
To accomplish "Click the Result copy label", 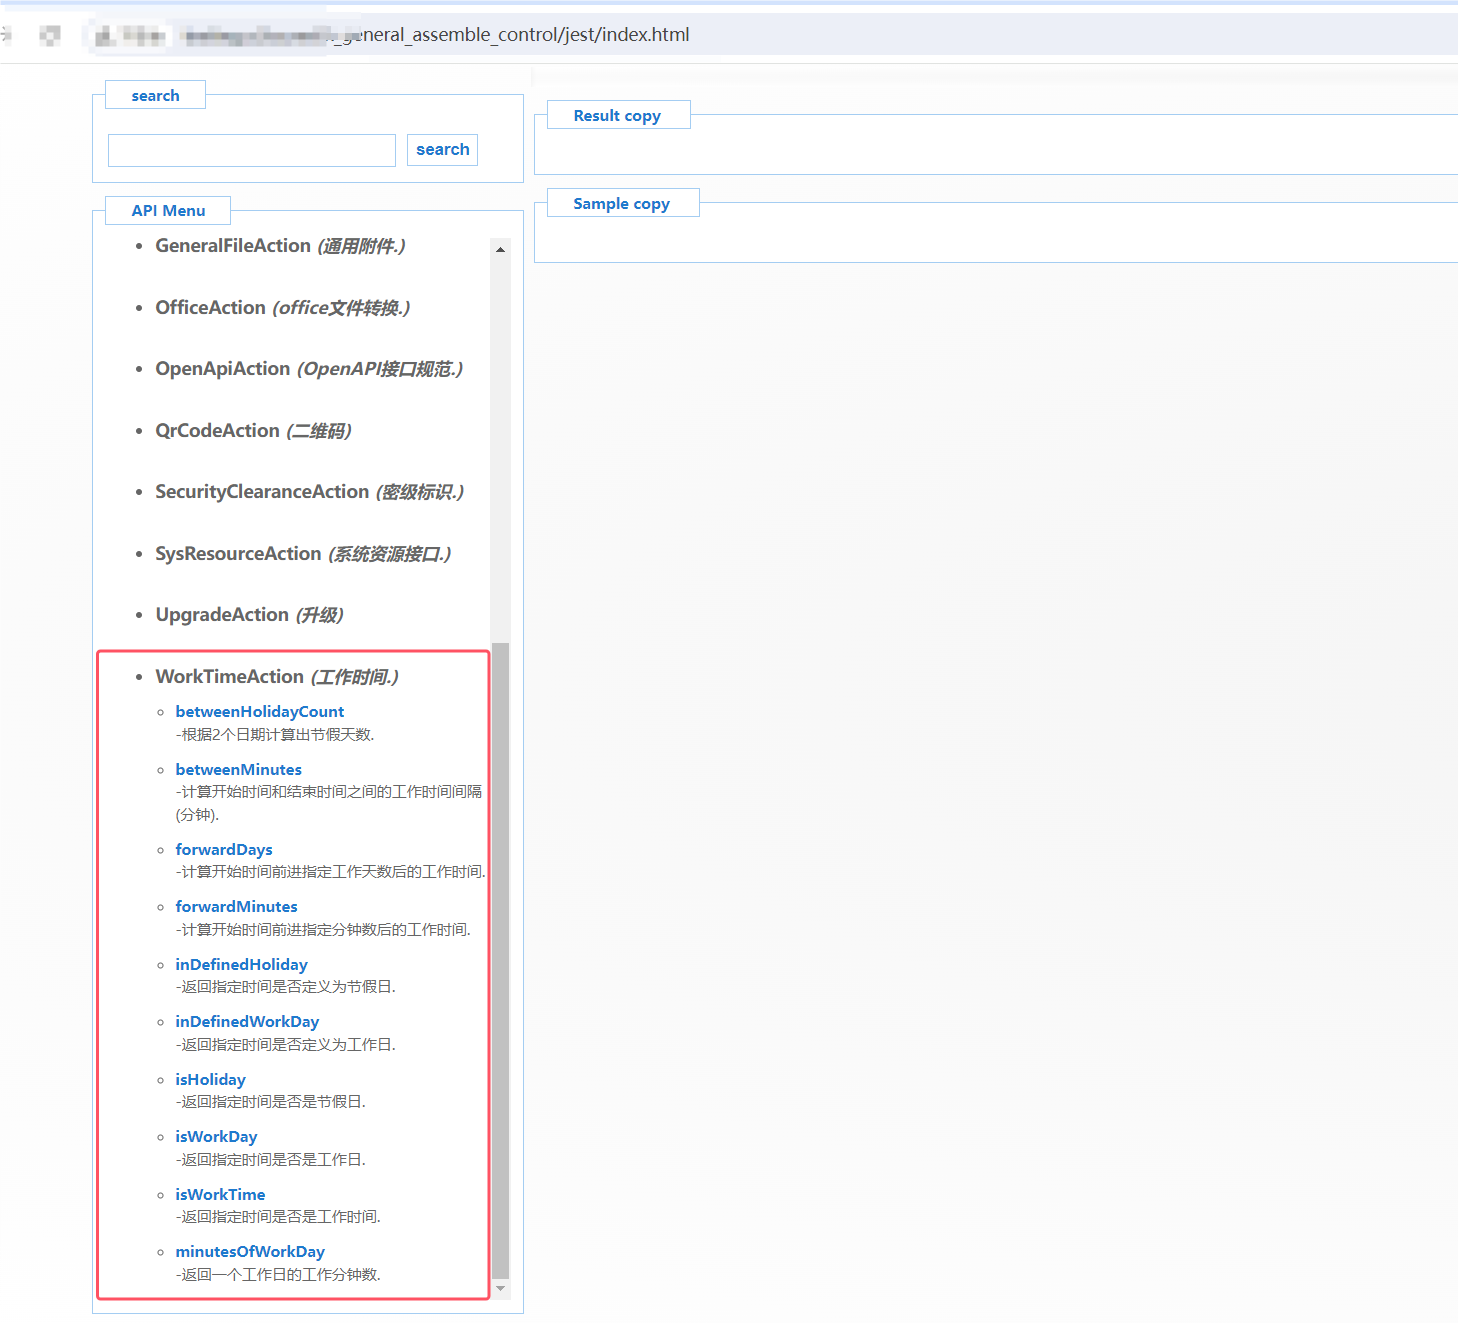I will (616, 116).
